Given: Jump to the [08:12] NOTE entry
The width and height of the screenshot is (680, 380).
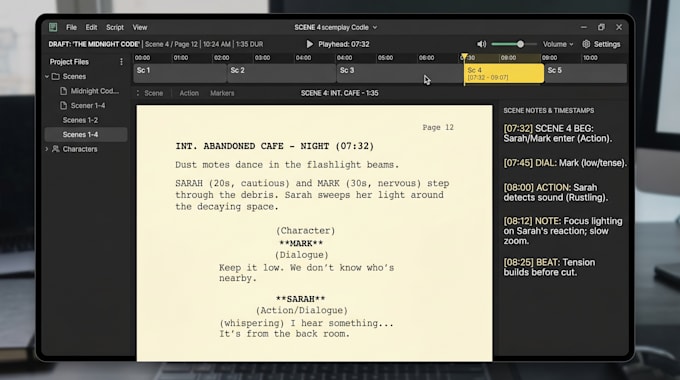Looking at the screenshot, I should [562, 231].
